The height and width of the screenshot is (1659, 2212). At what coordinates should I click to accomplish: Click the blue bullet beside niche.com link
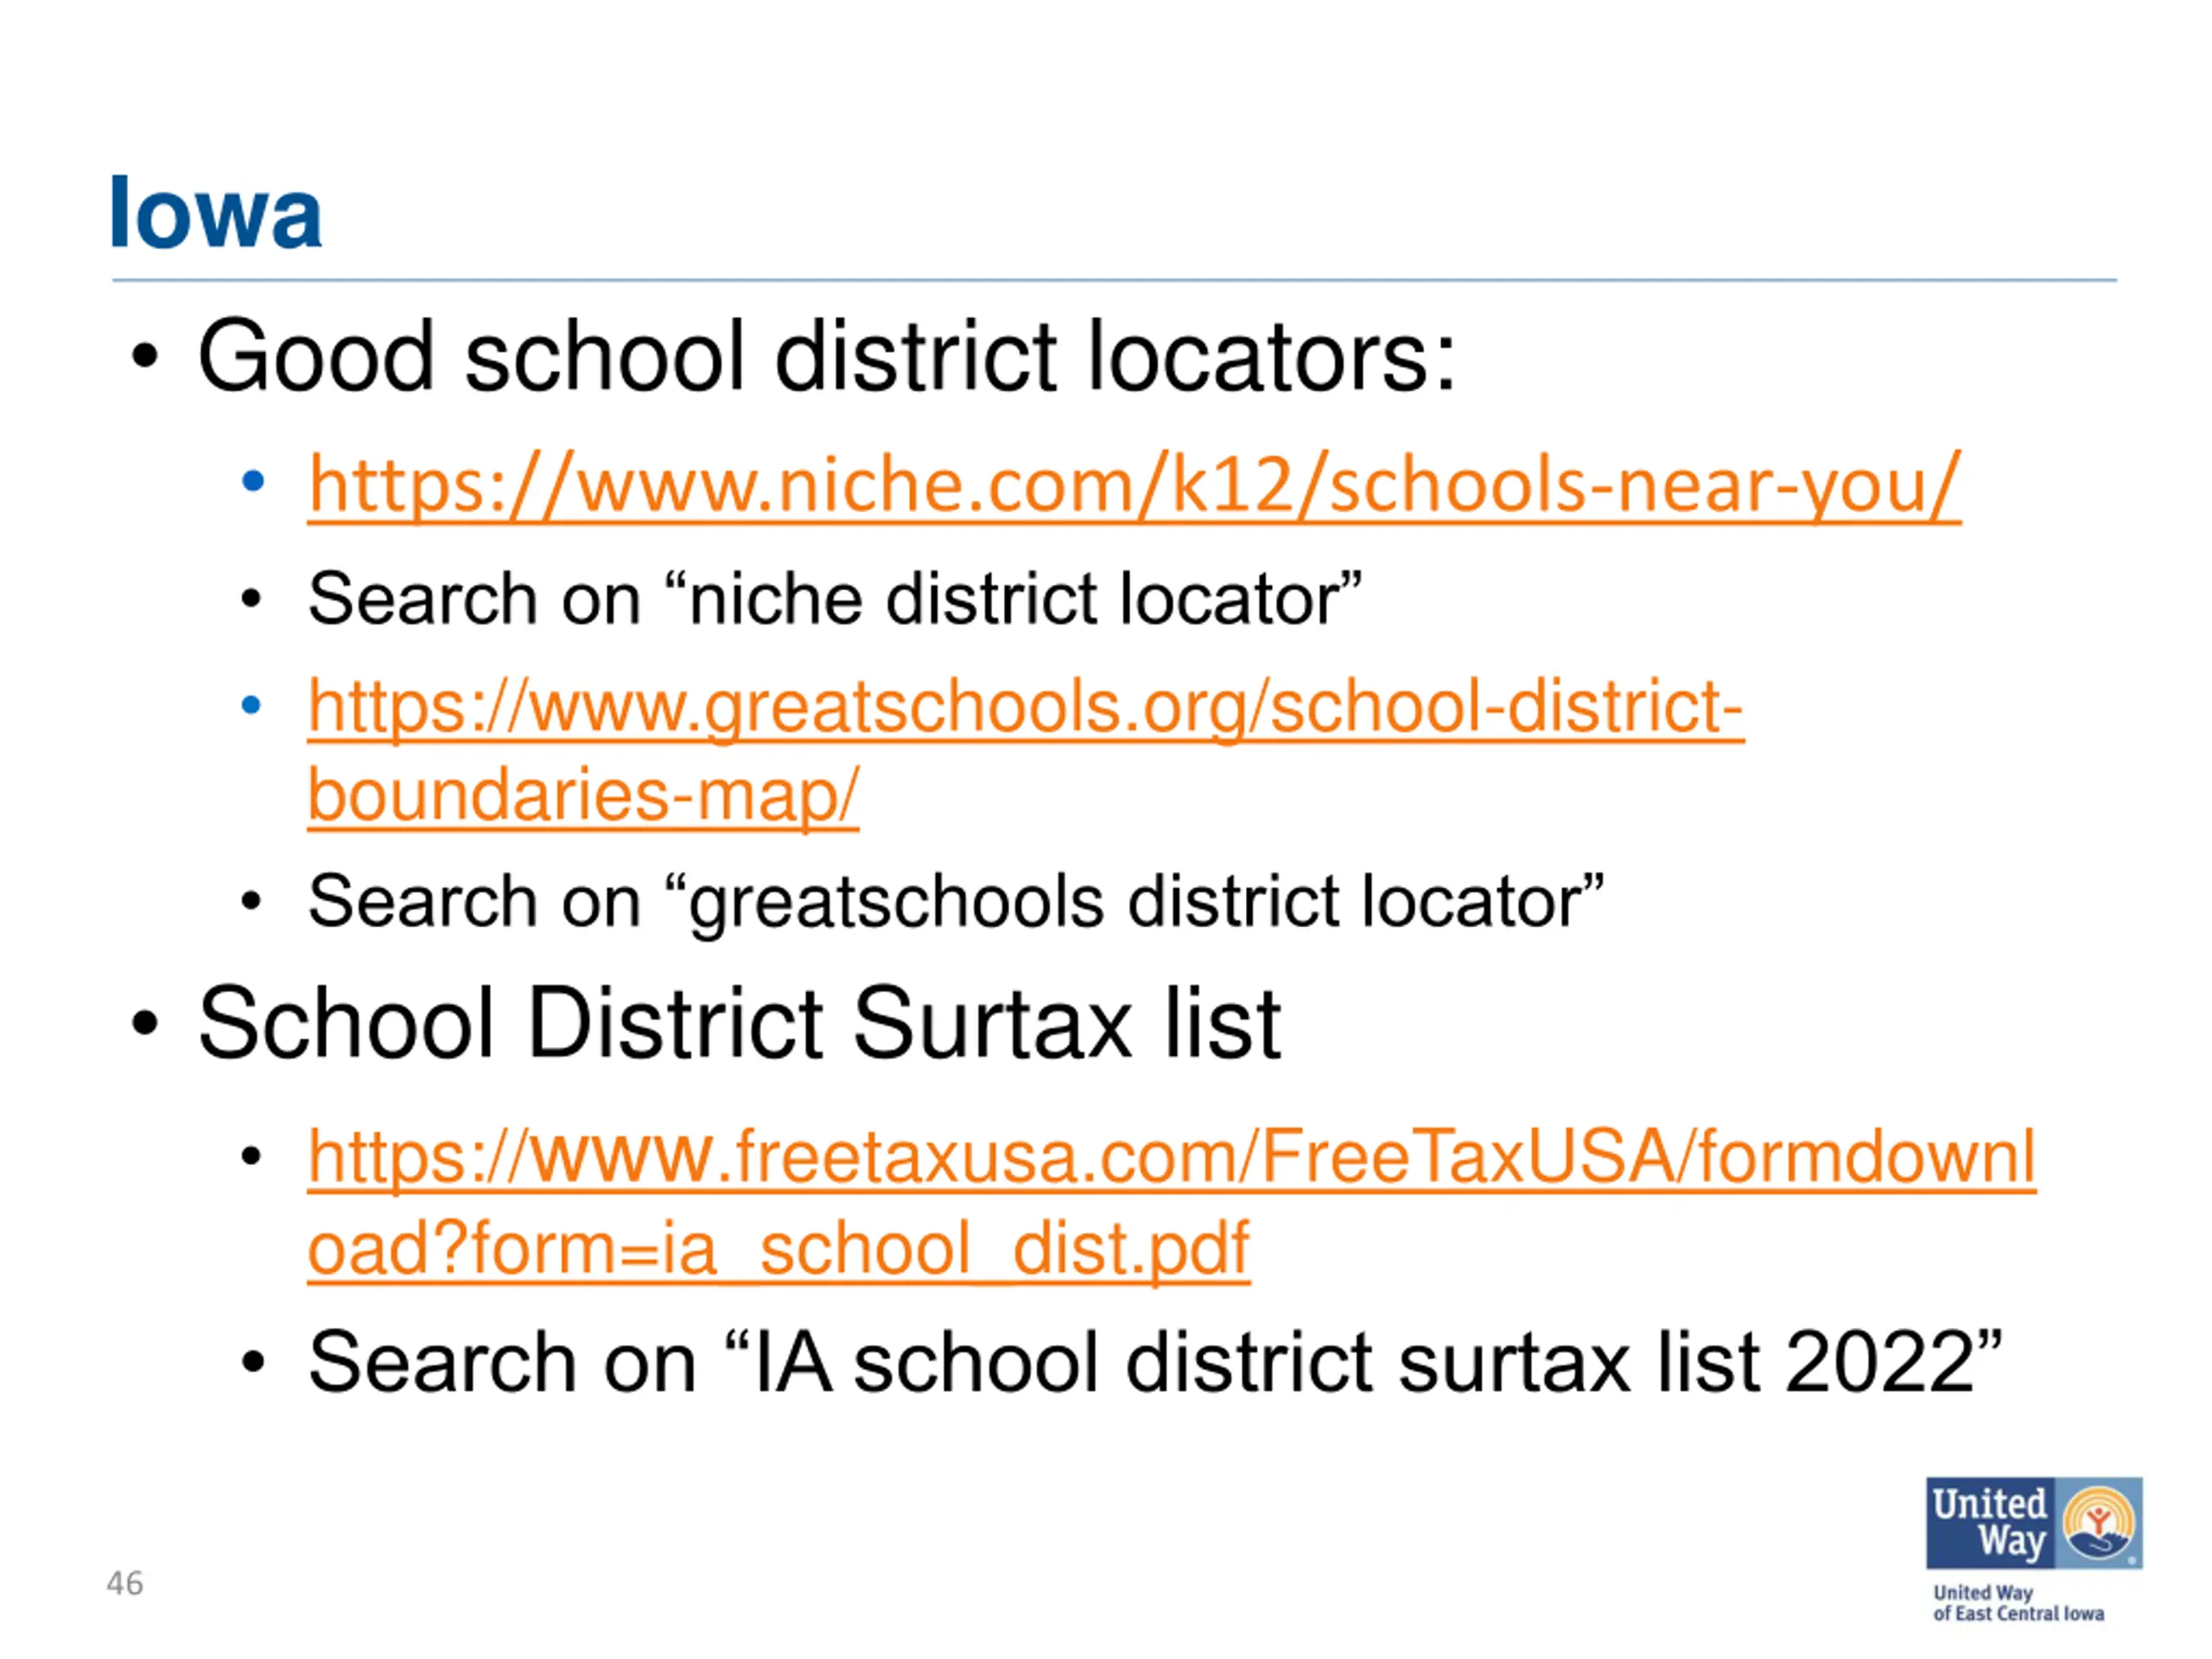pyautogui.click(x=253, y=482)
